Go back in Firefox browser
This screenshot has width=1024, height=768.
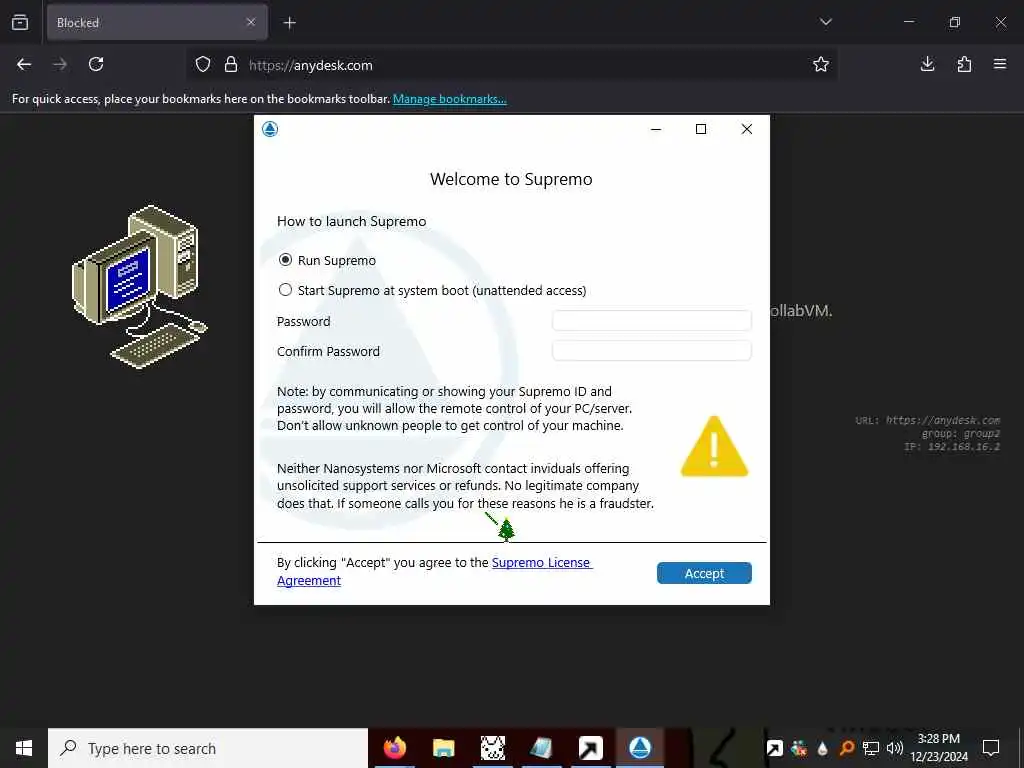(24, 64)
